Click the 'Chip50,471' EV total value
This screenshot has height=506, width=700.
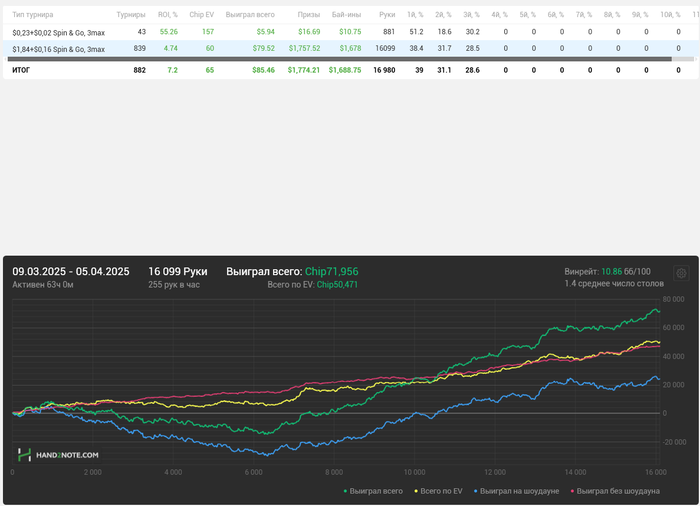pyautogui.click(x=337, y=285)
